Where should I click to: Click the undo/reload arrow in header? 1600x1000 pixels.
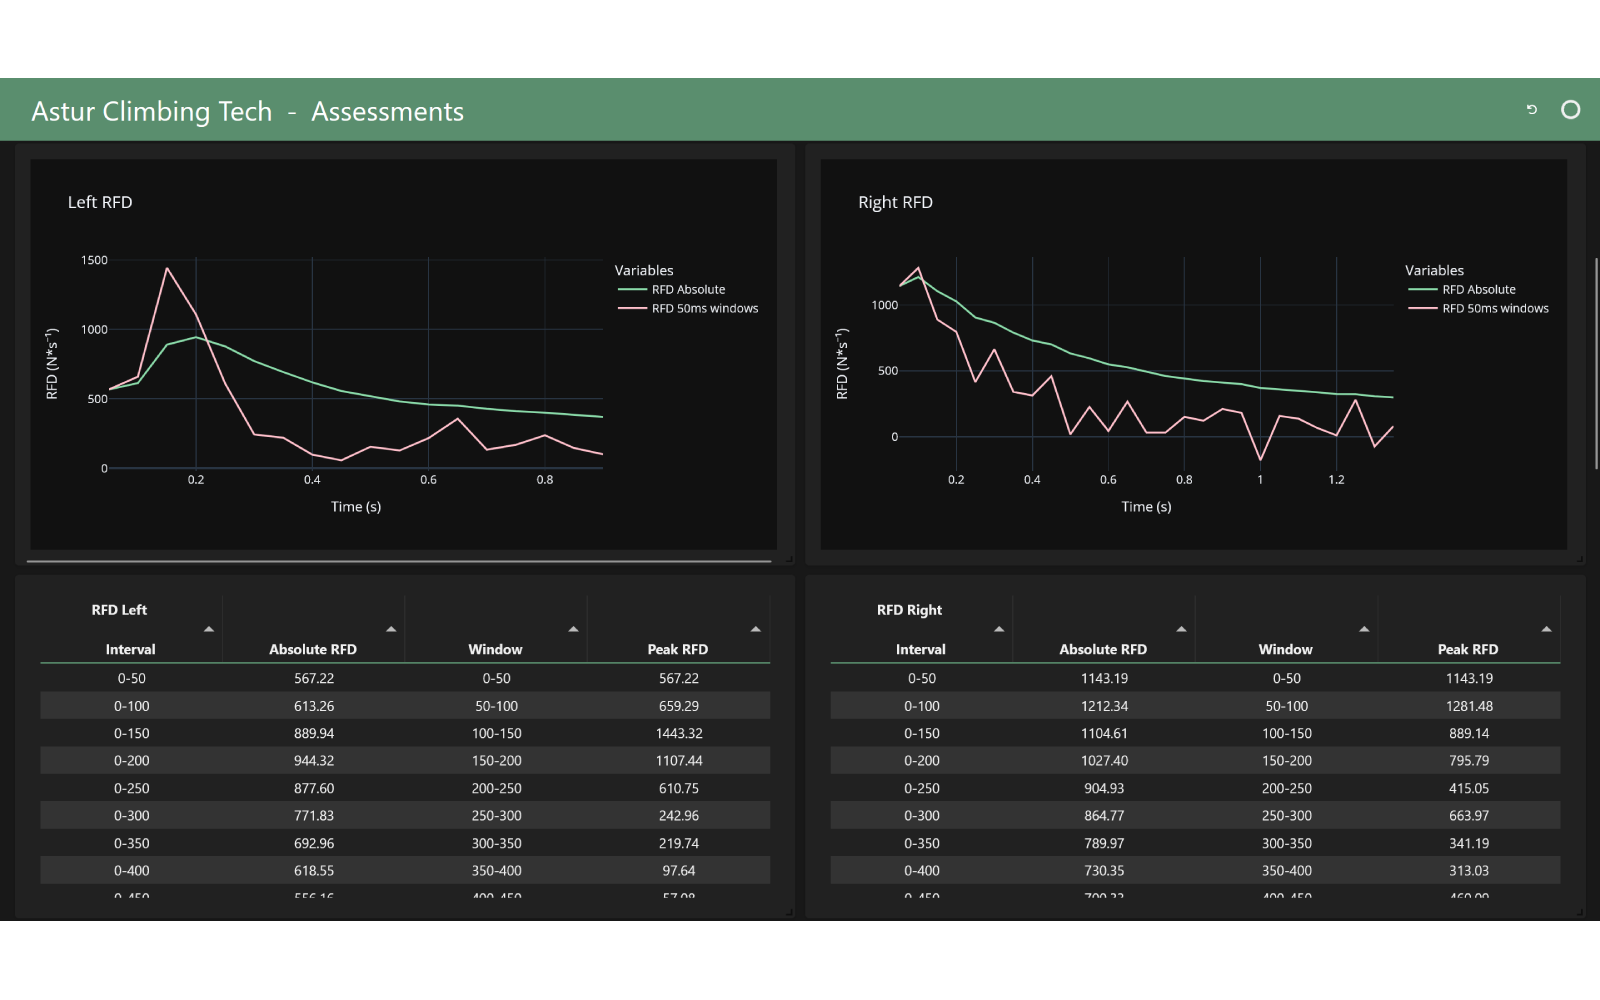click(x=1531, y=110)
